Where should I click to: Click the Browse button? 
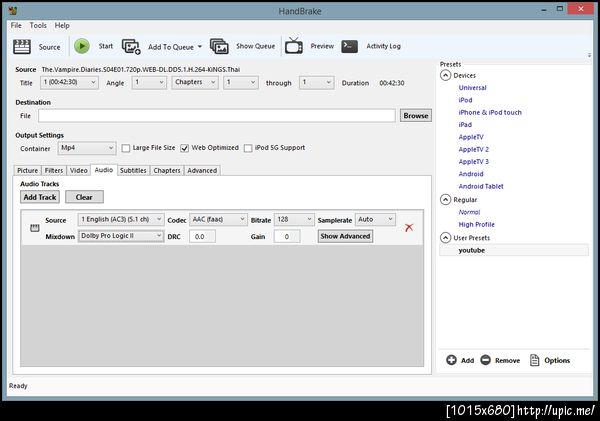click(x=416, y=116)
